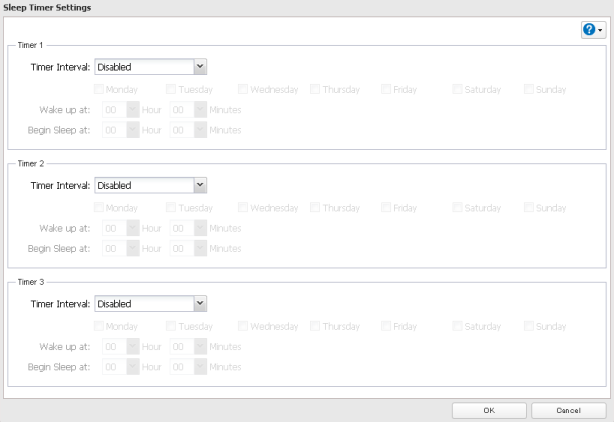This screenshot has height=422, width=614.
Task: Tick Saturday checkbox in Timer 3
Action: click(x=457, y=326)
